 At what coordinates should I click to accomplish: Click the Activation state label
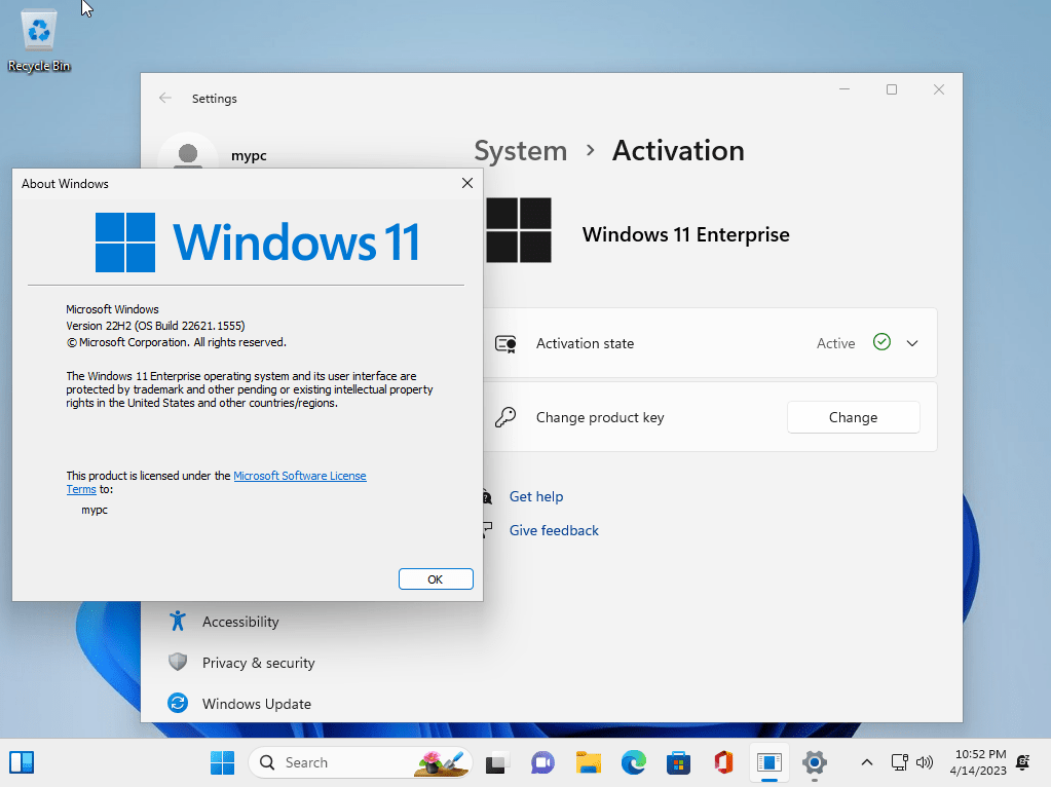(585, 344)
